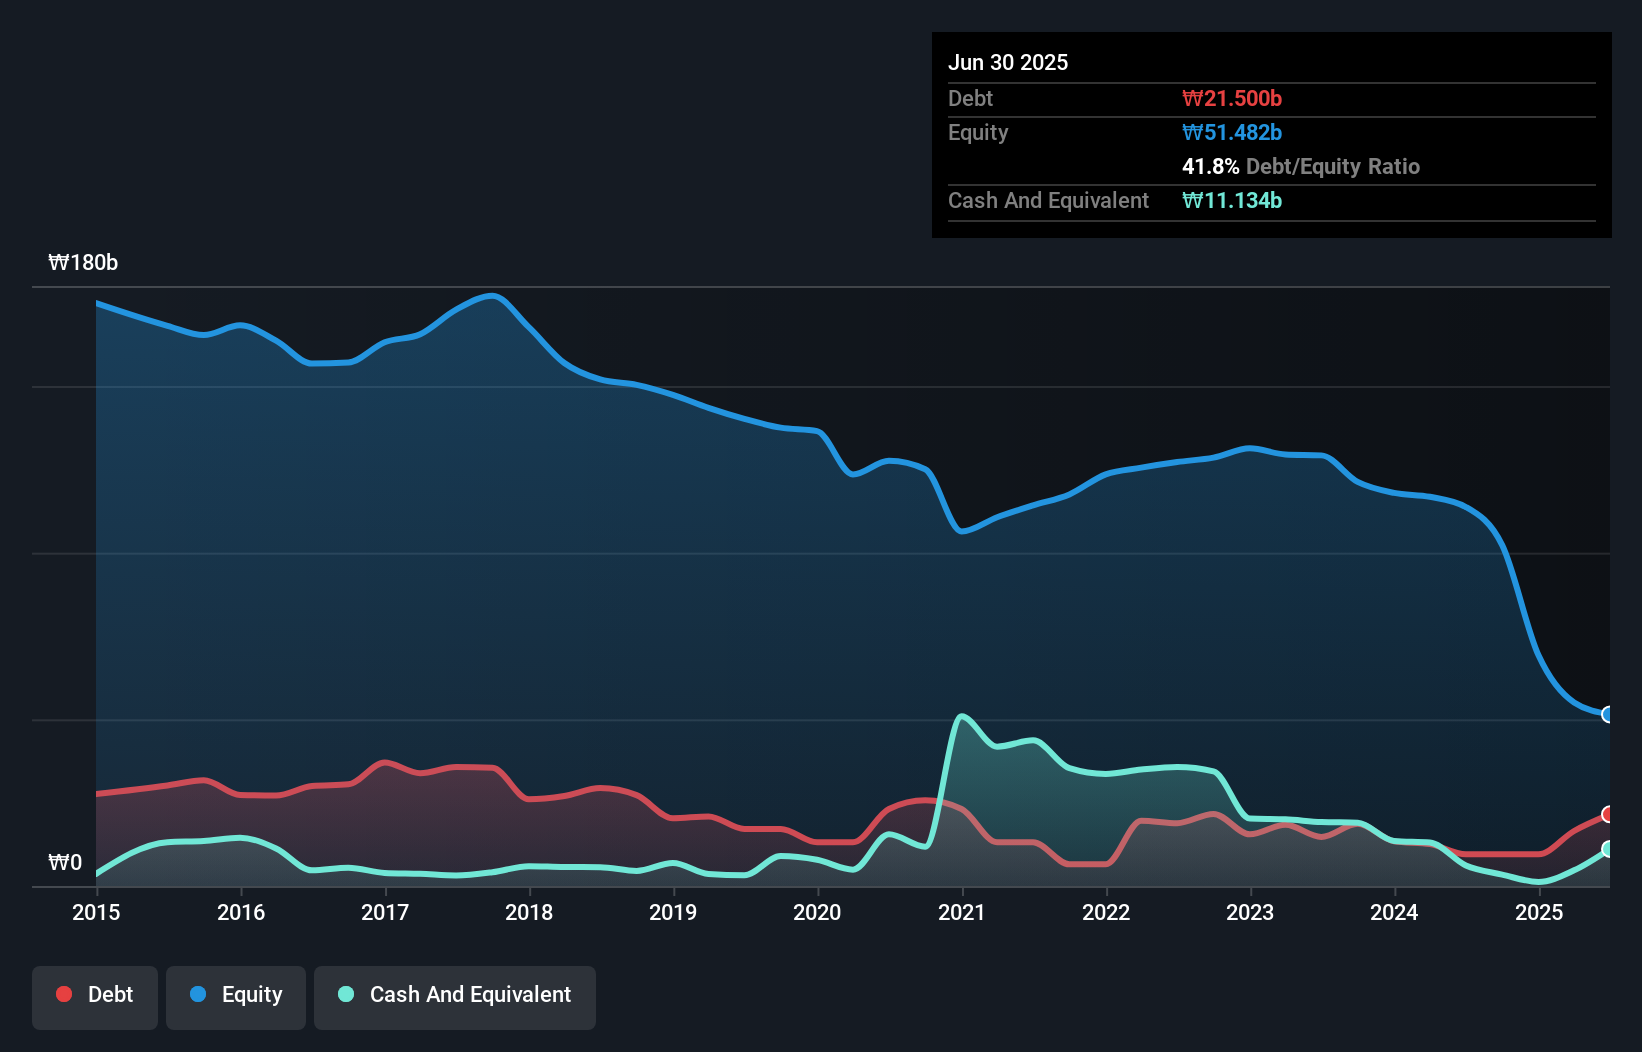Select the 2025 year label on x-axis
1642x1052 pixels.
pos(1539,912)
